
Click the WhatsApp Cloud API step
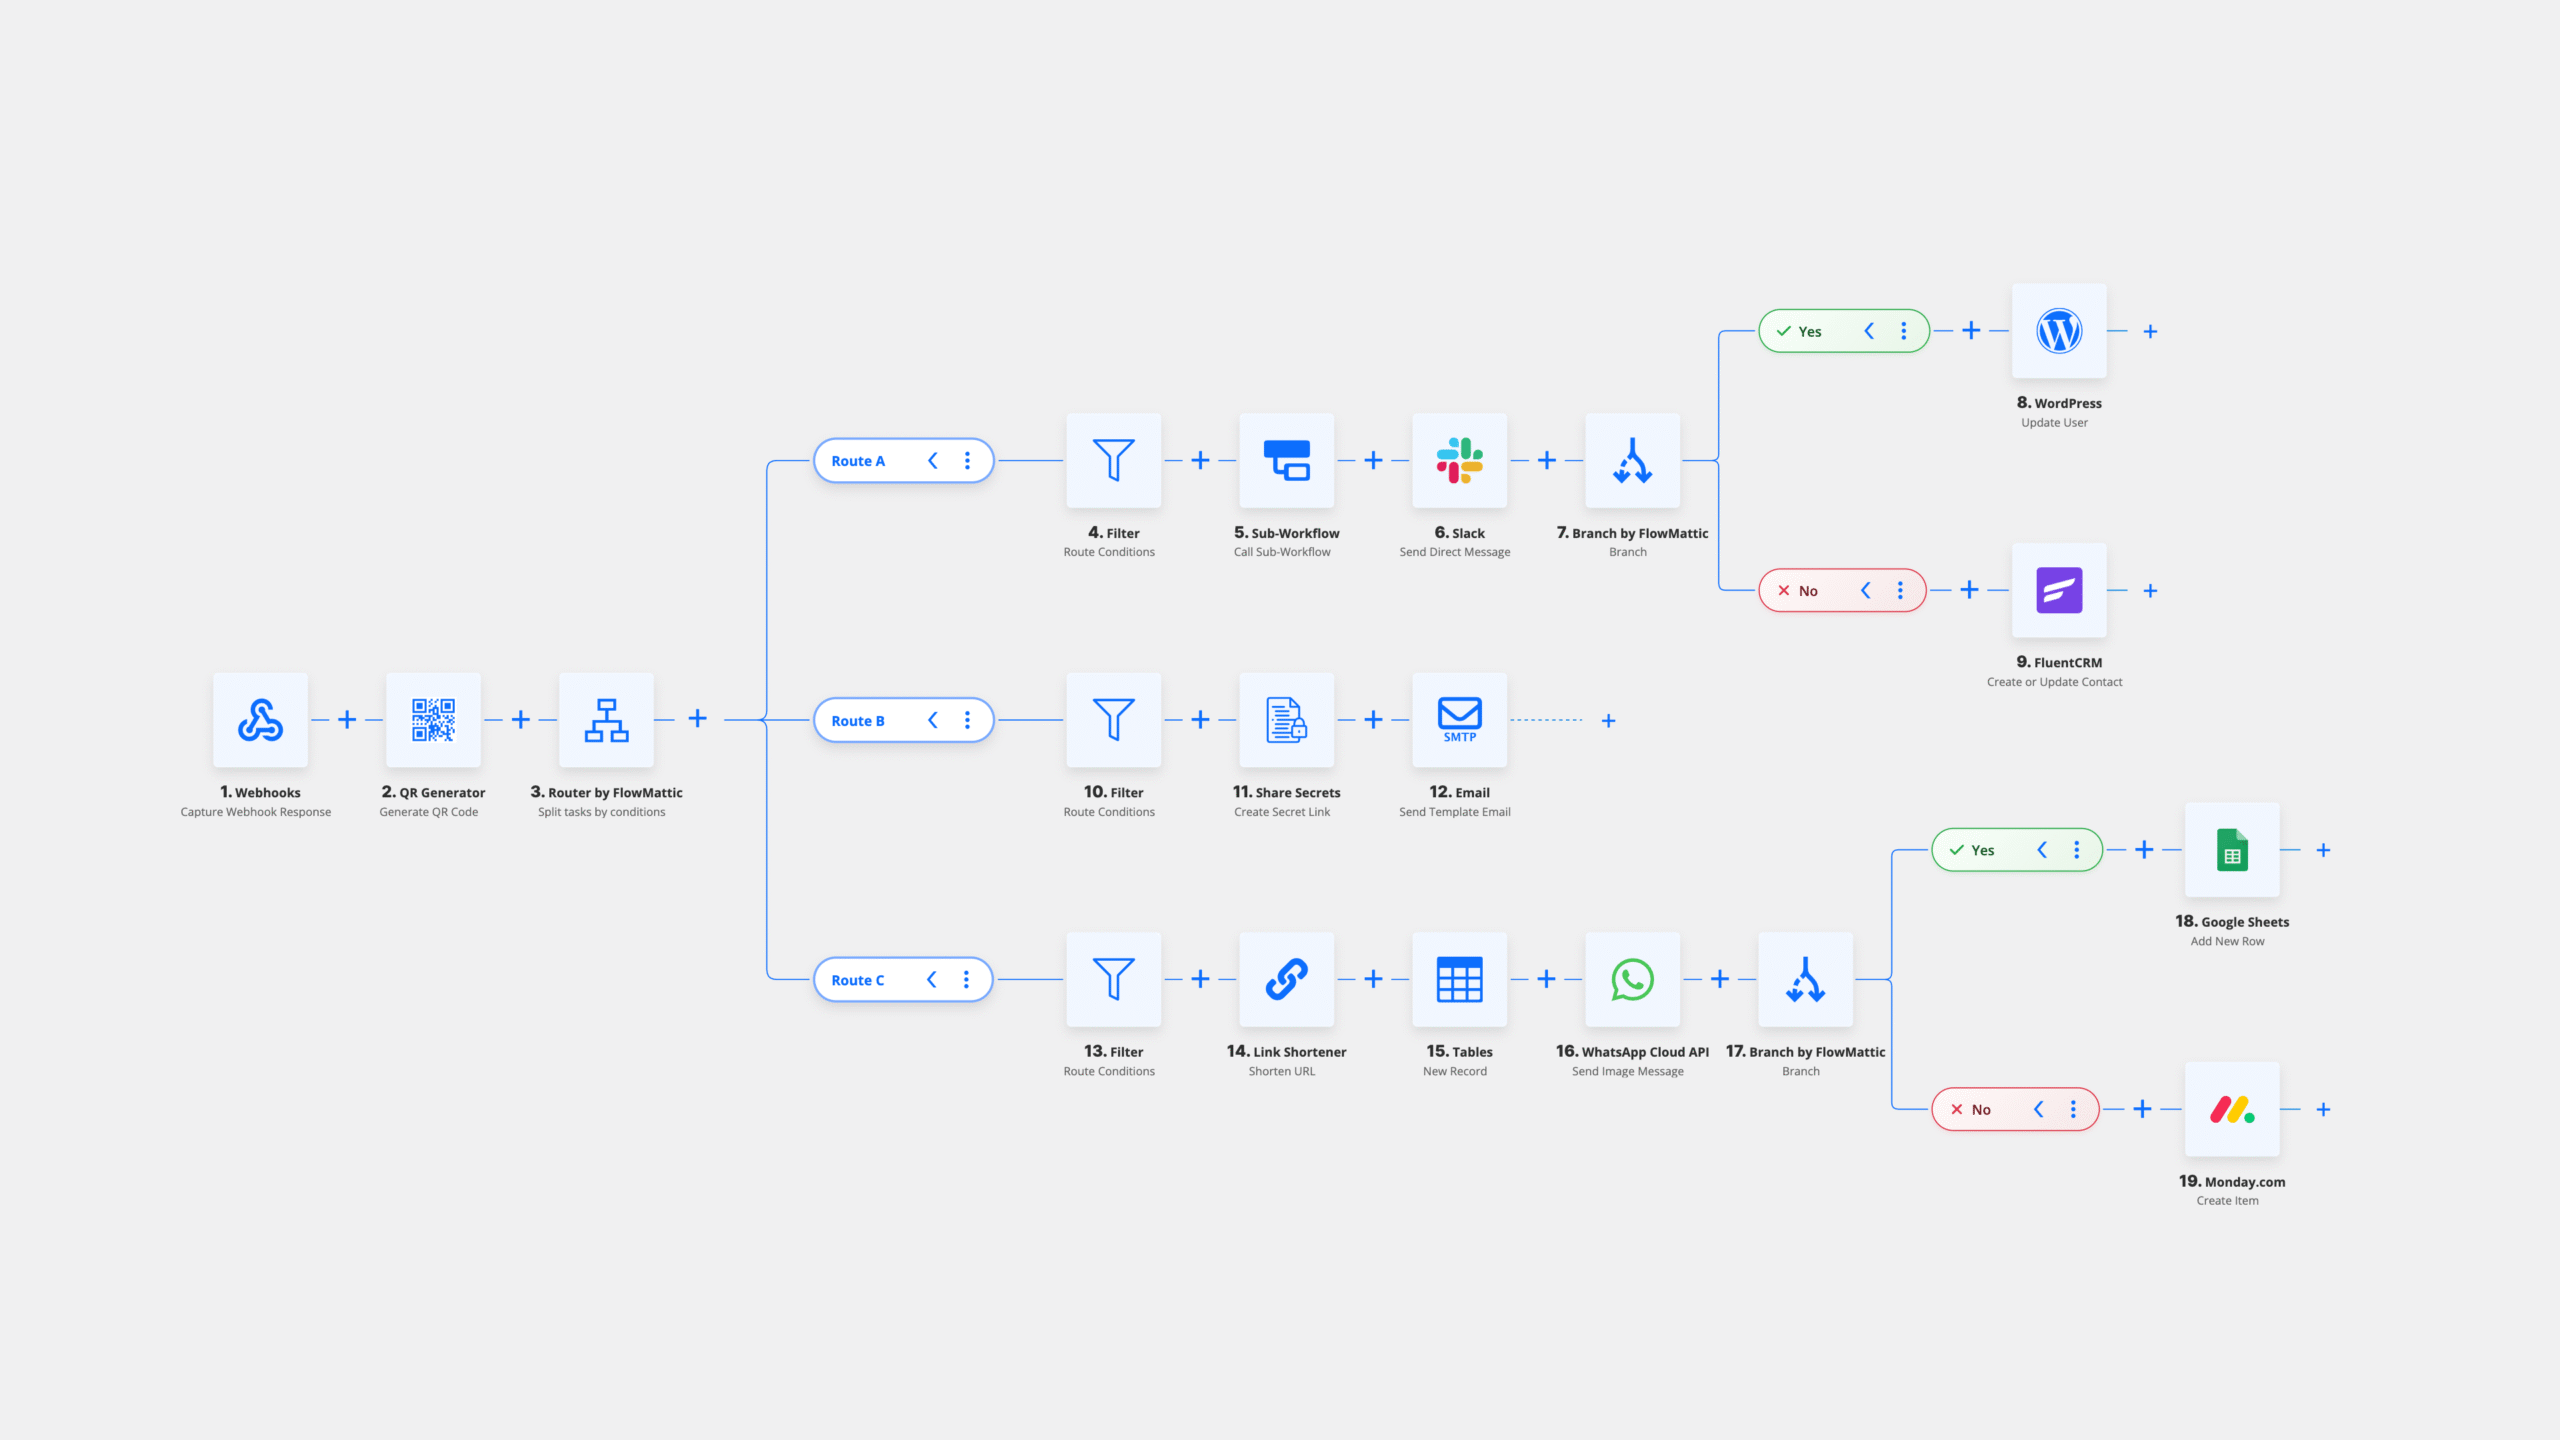pos(1632,979)
